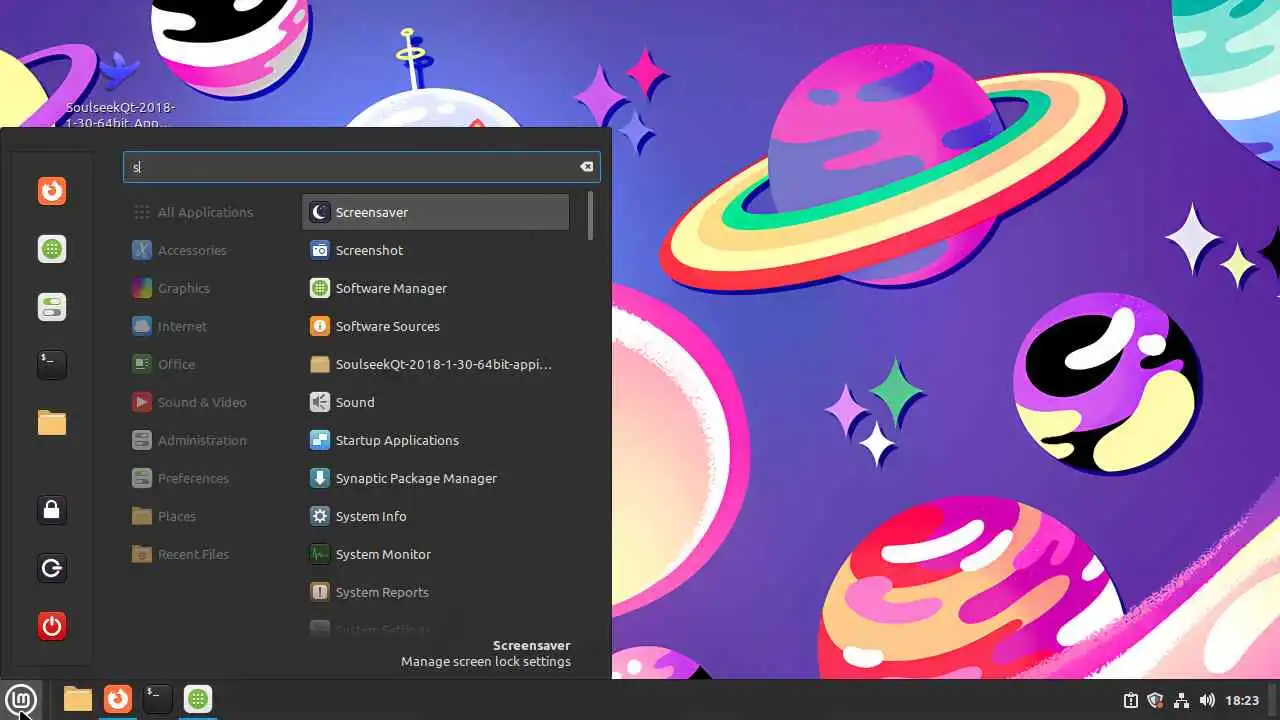Open Software Manager in results list
The image size is (1280, 720).
coord(436,288)
